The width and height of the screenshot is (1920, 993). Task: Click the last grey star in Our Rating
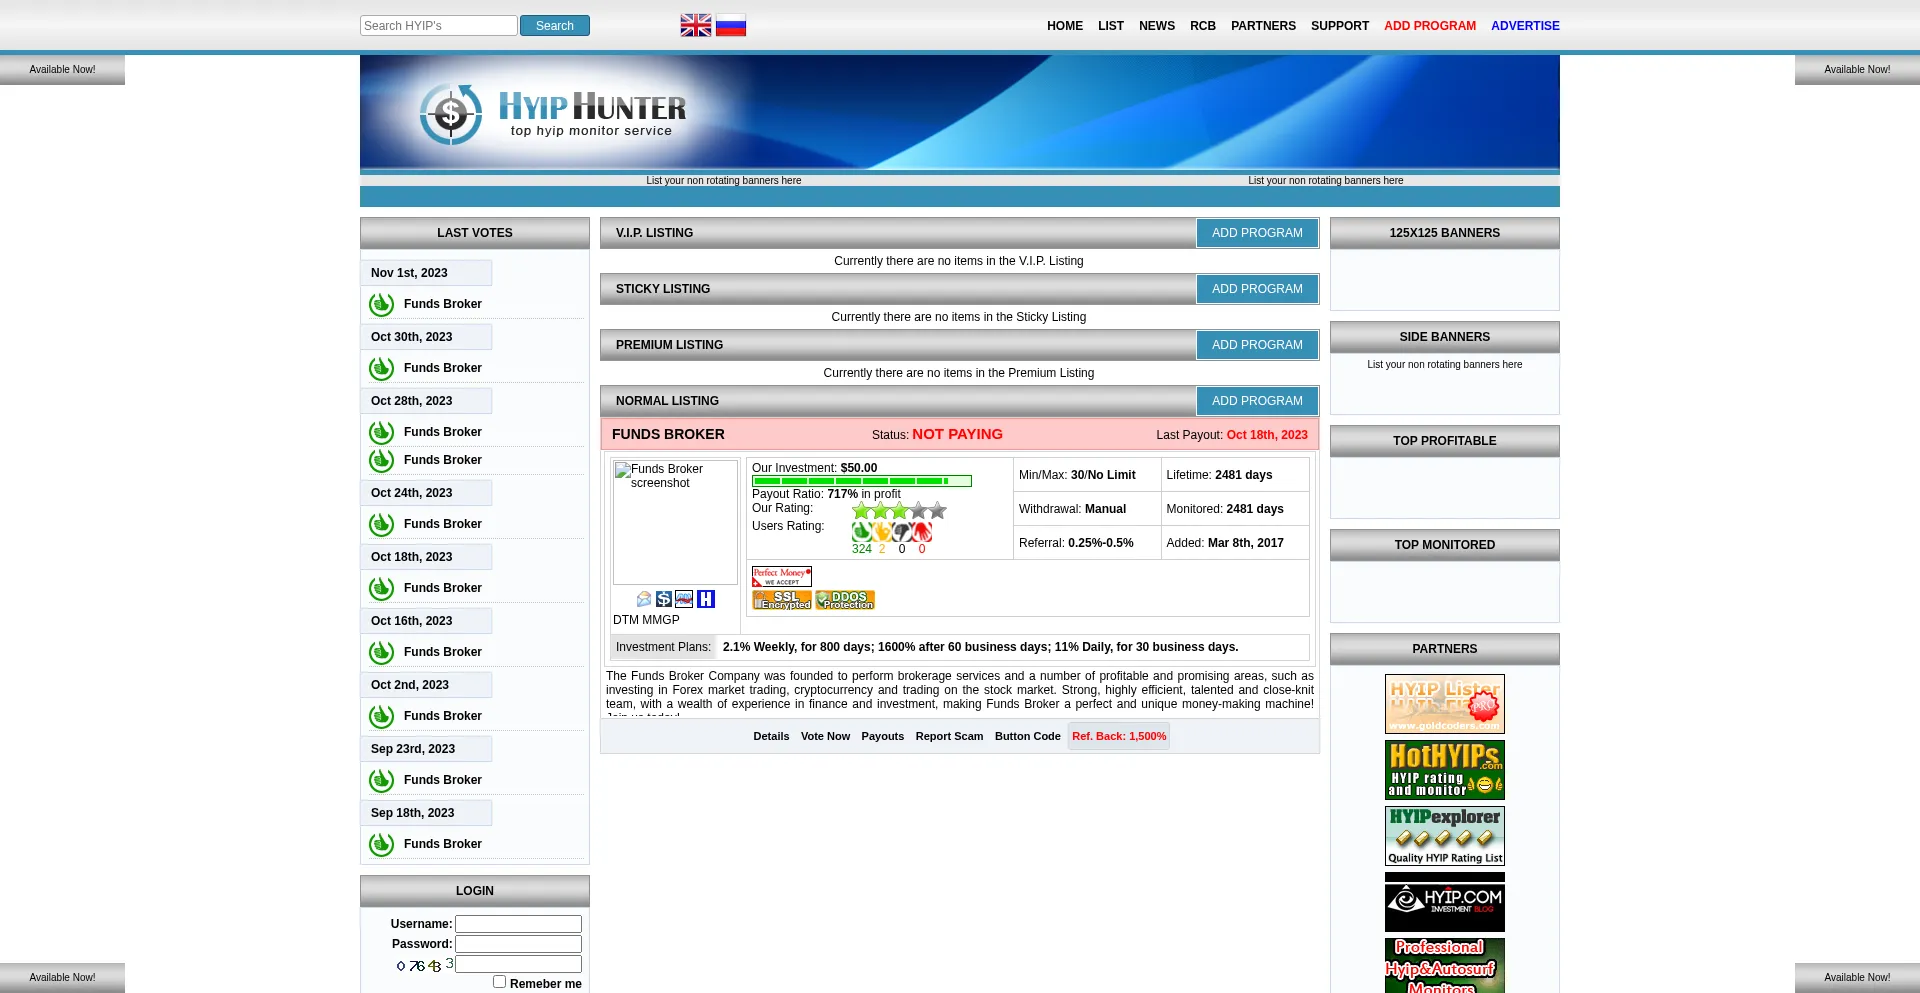[937, 511]
